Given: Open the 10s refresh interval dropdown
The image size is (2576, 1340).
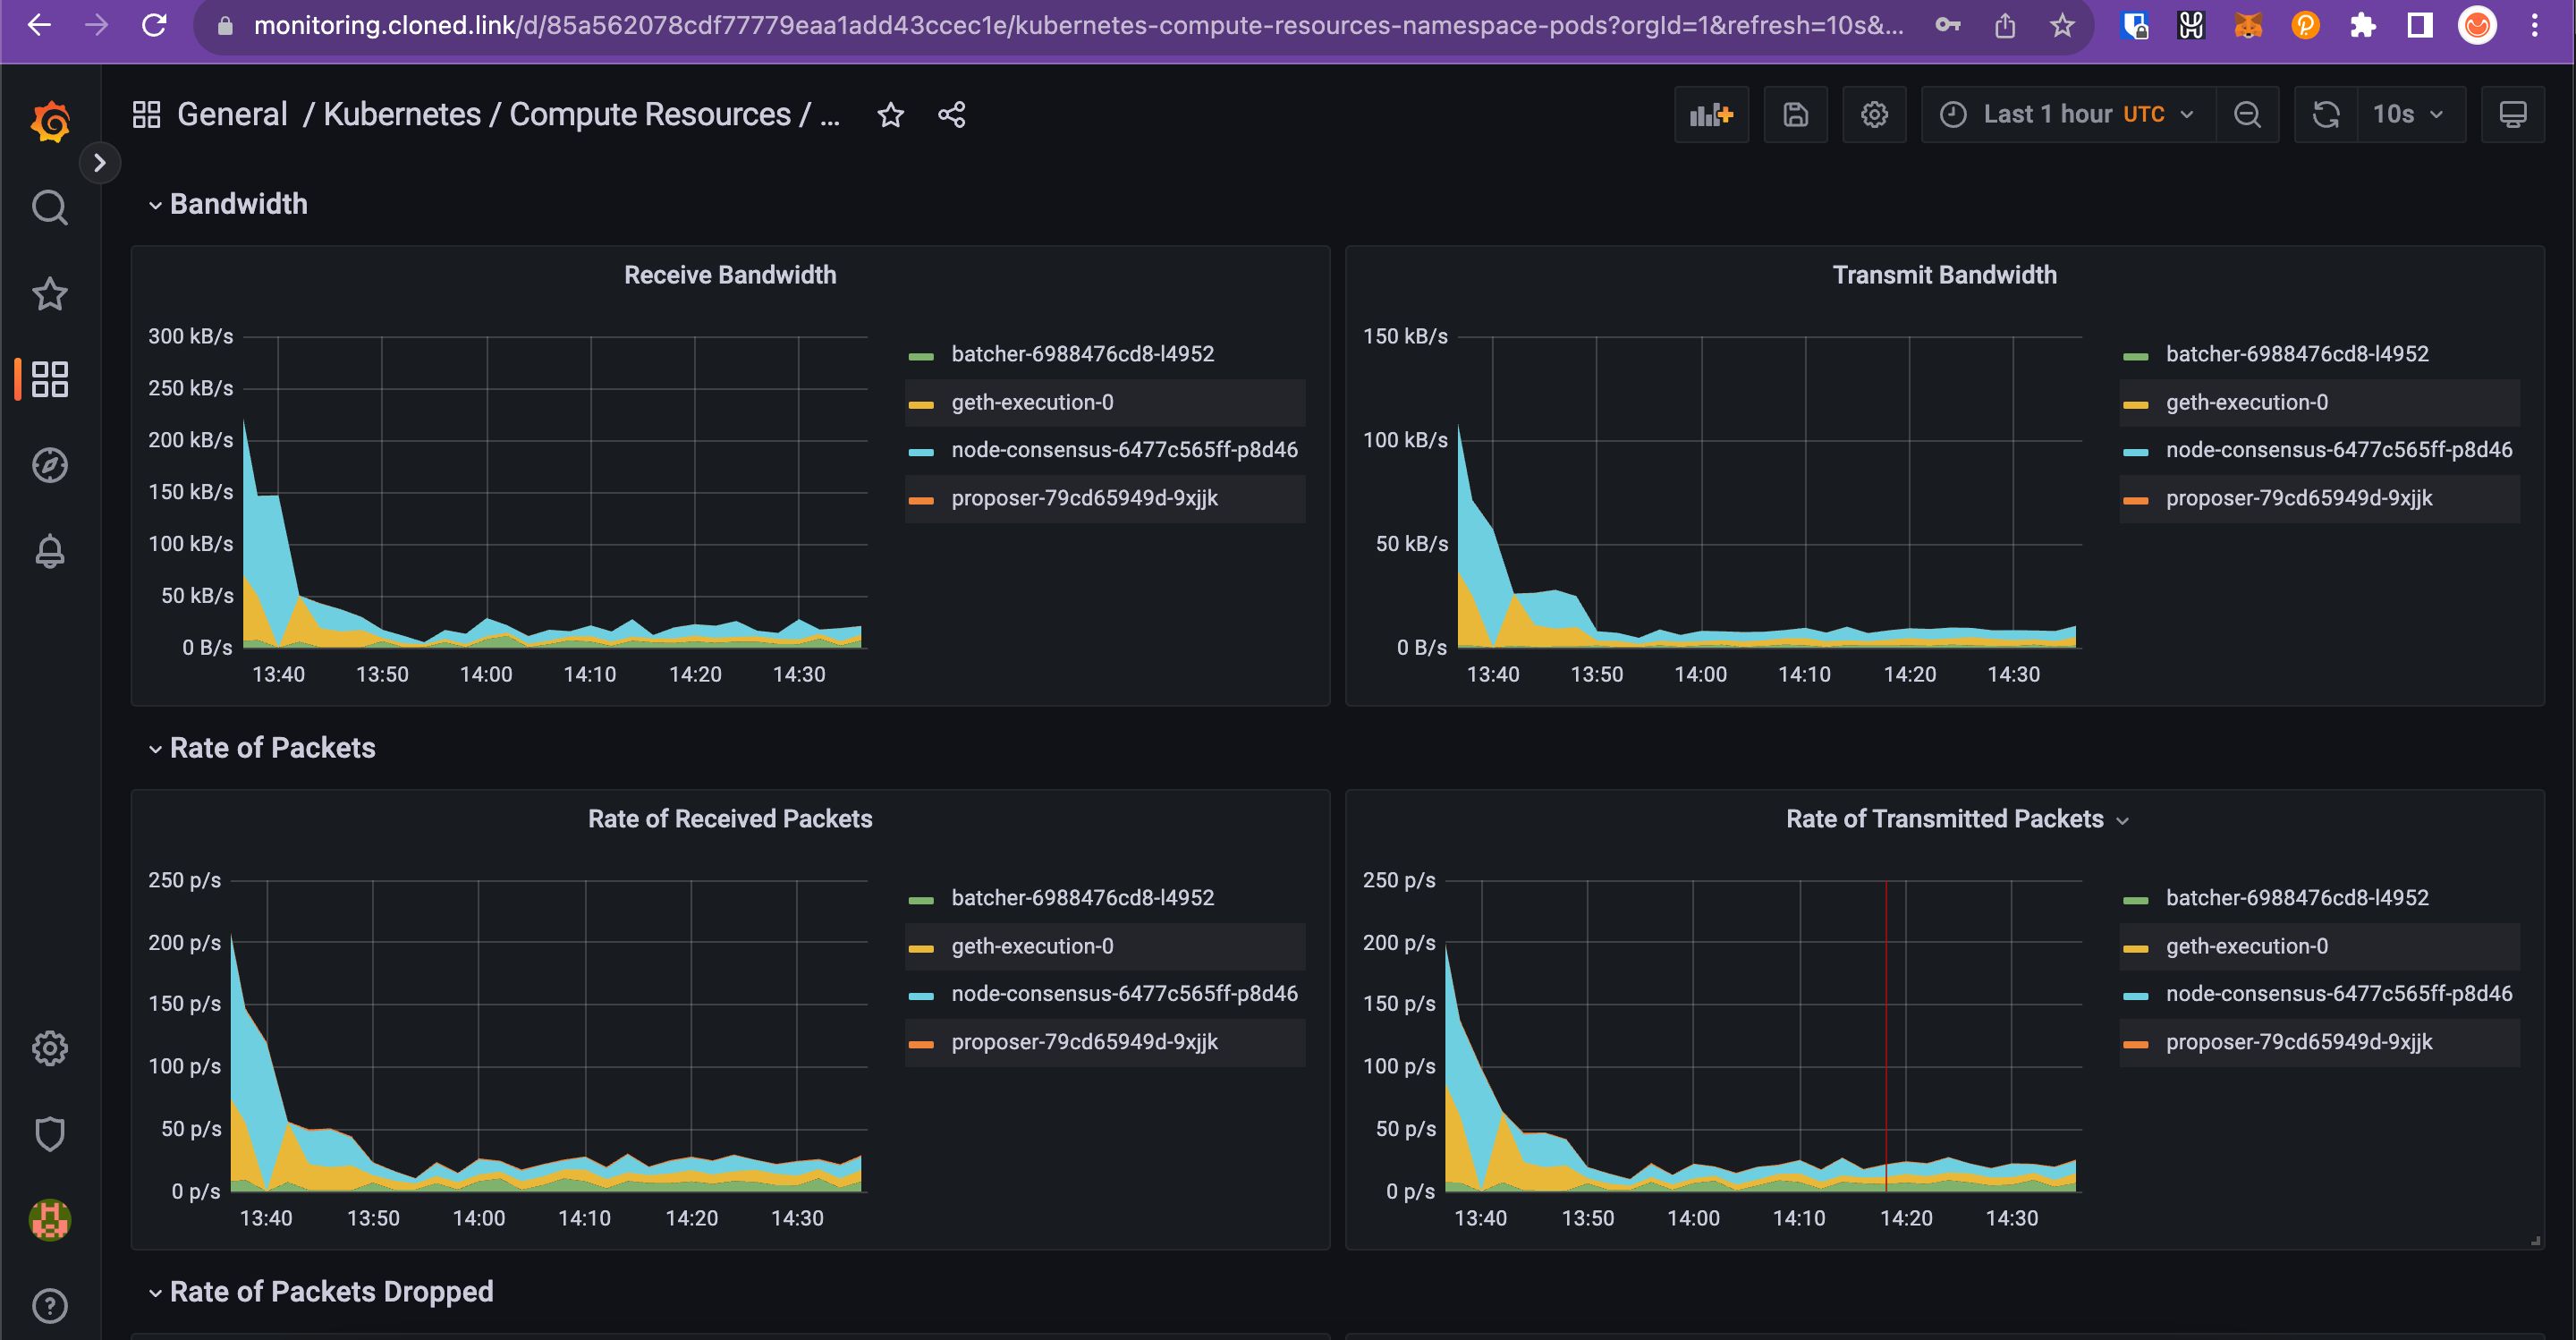Looking at the screenshot, I should [2410, 115].
